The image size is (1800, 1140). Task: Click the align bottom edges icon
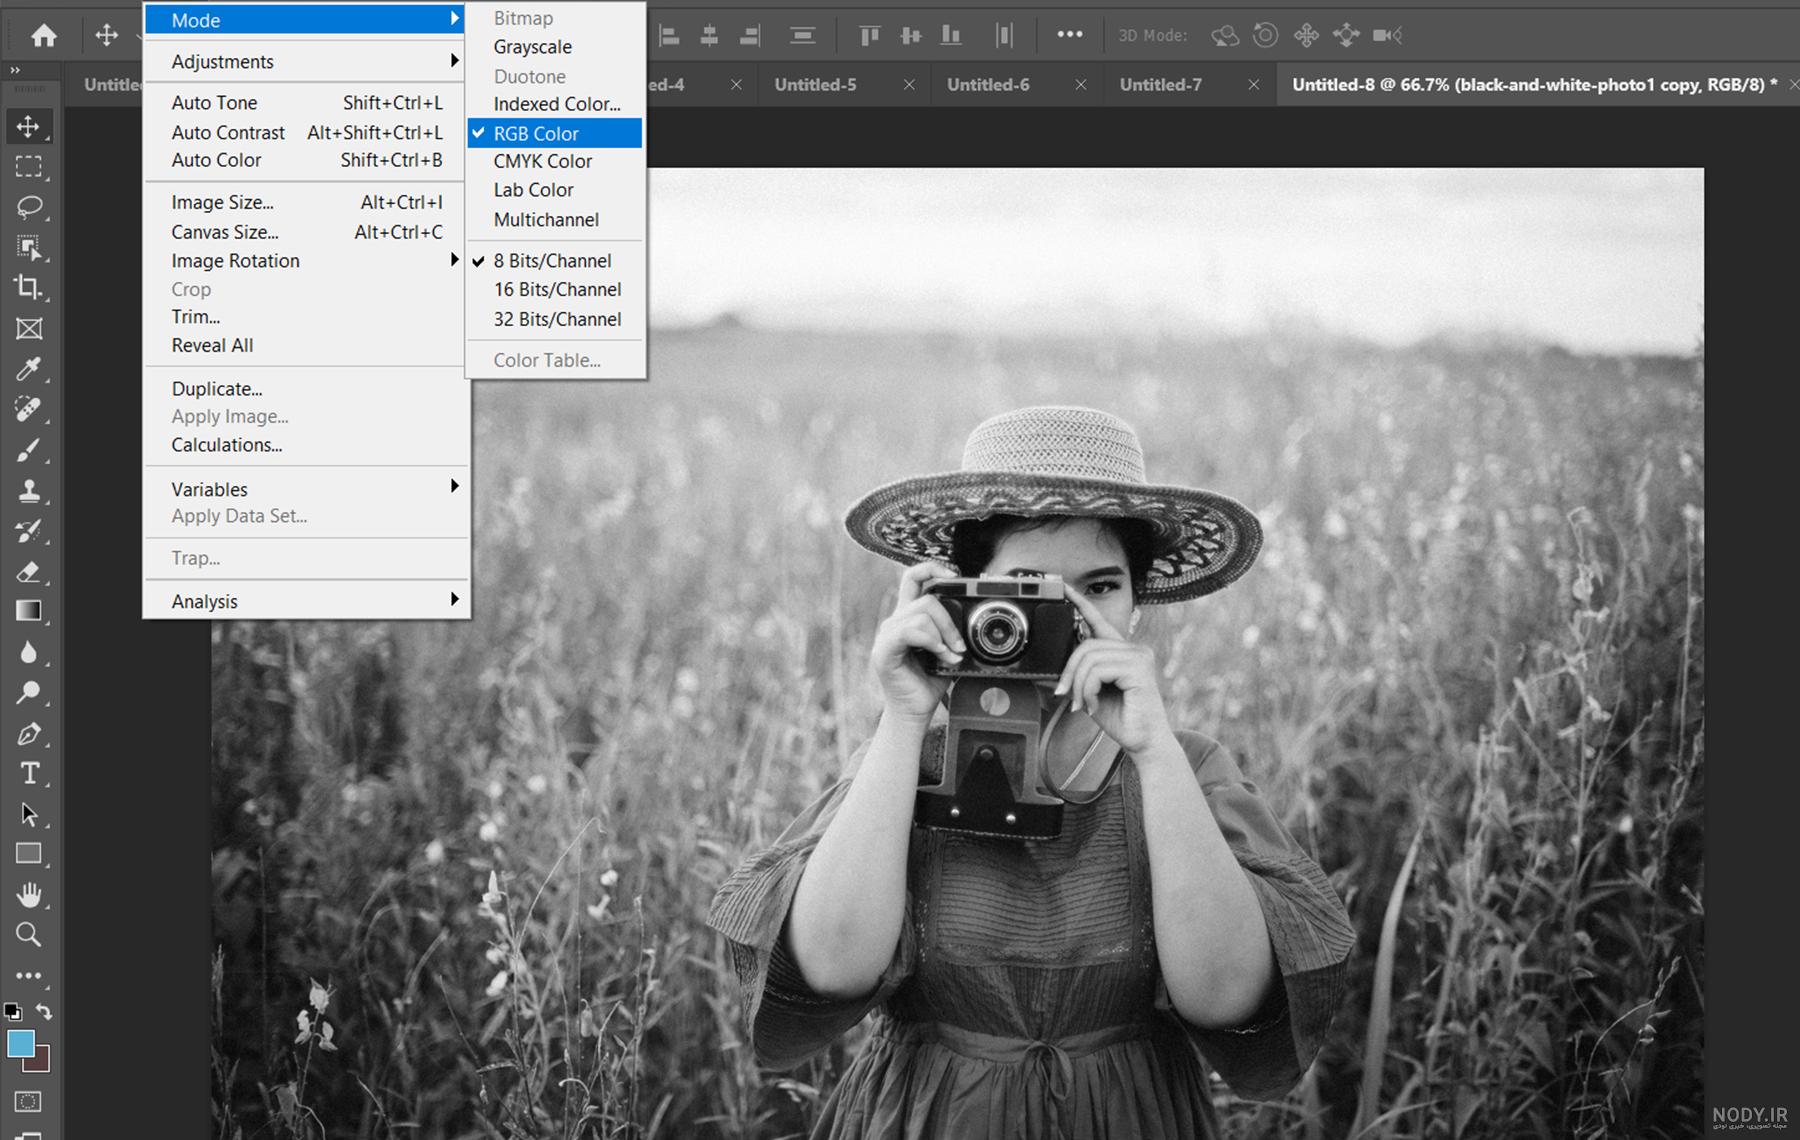coord(950,36)
